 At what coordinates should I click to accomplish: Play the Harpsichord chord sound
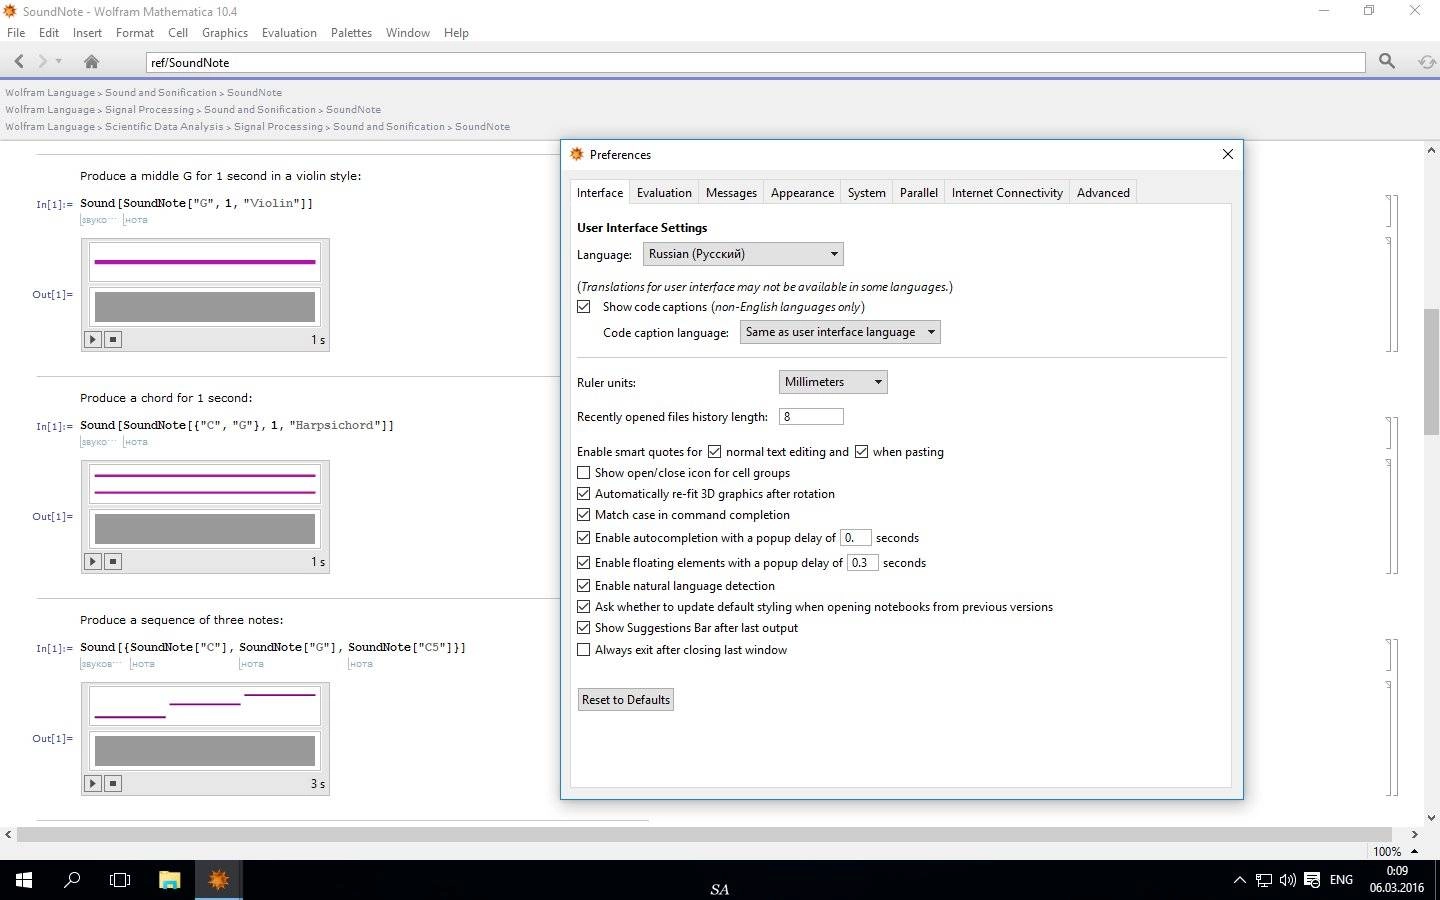pos(93,561)
